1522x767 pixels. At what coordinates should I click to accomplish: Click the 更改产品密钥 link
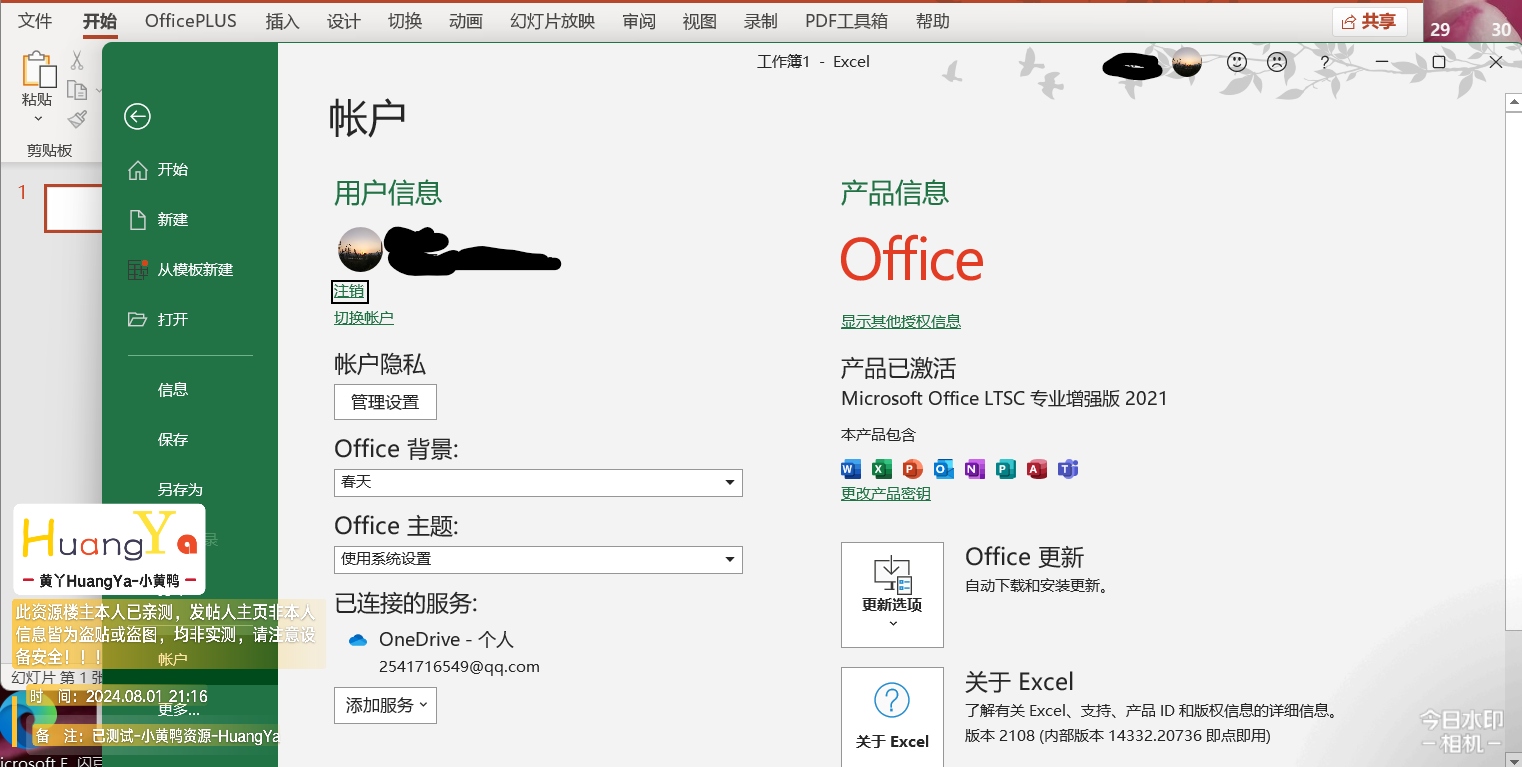886,494
